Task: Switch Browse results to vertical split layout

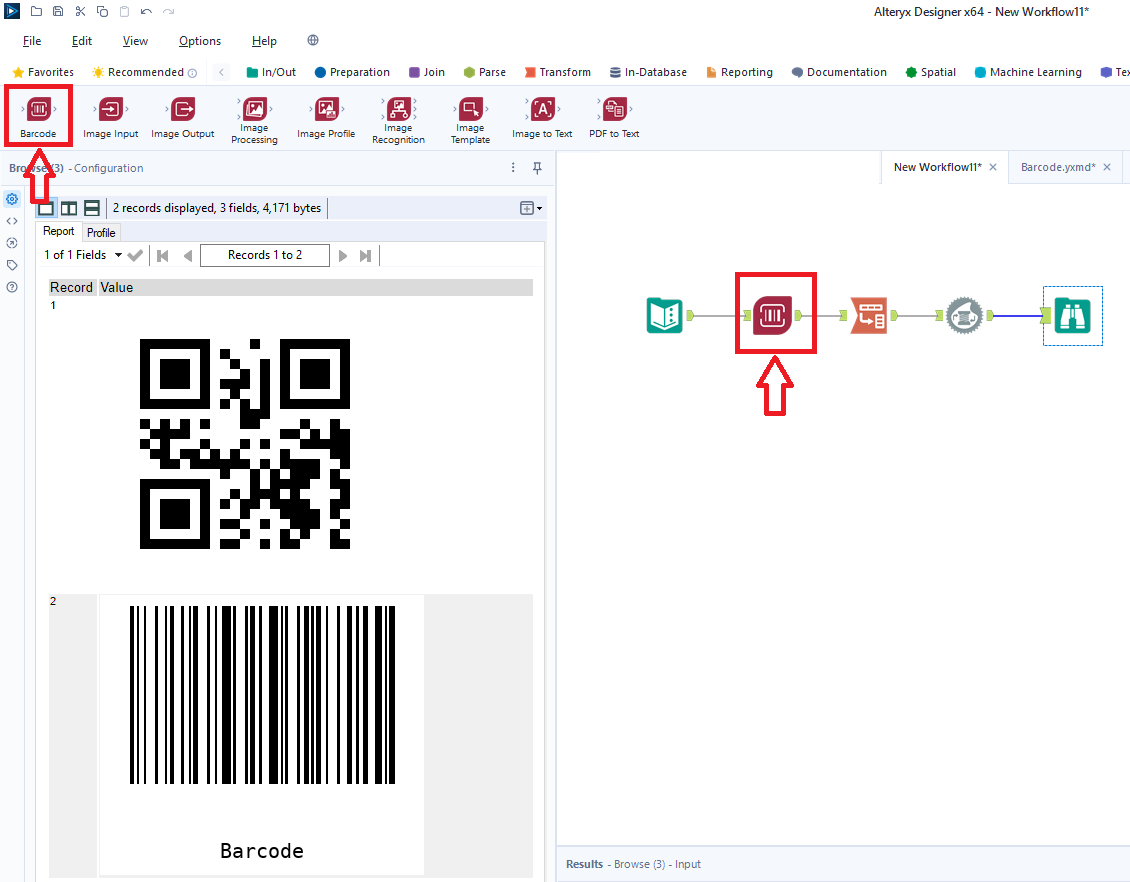Action: [x=68, y=207]
